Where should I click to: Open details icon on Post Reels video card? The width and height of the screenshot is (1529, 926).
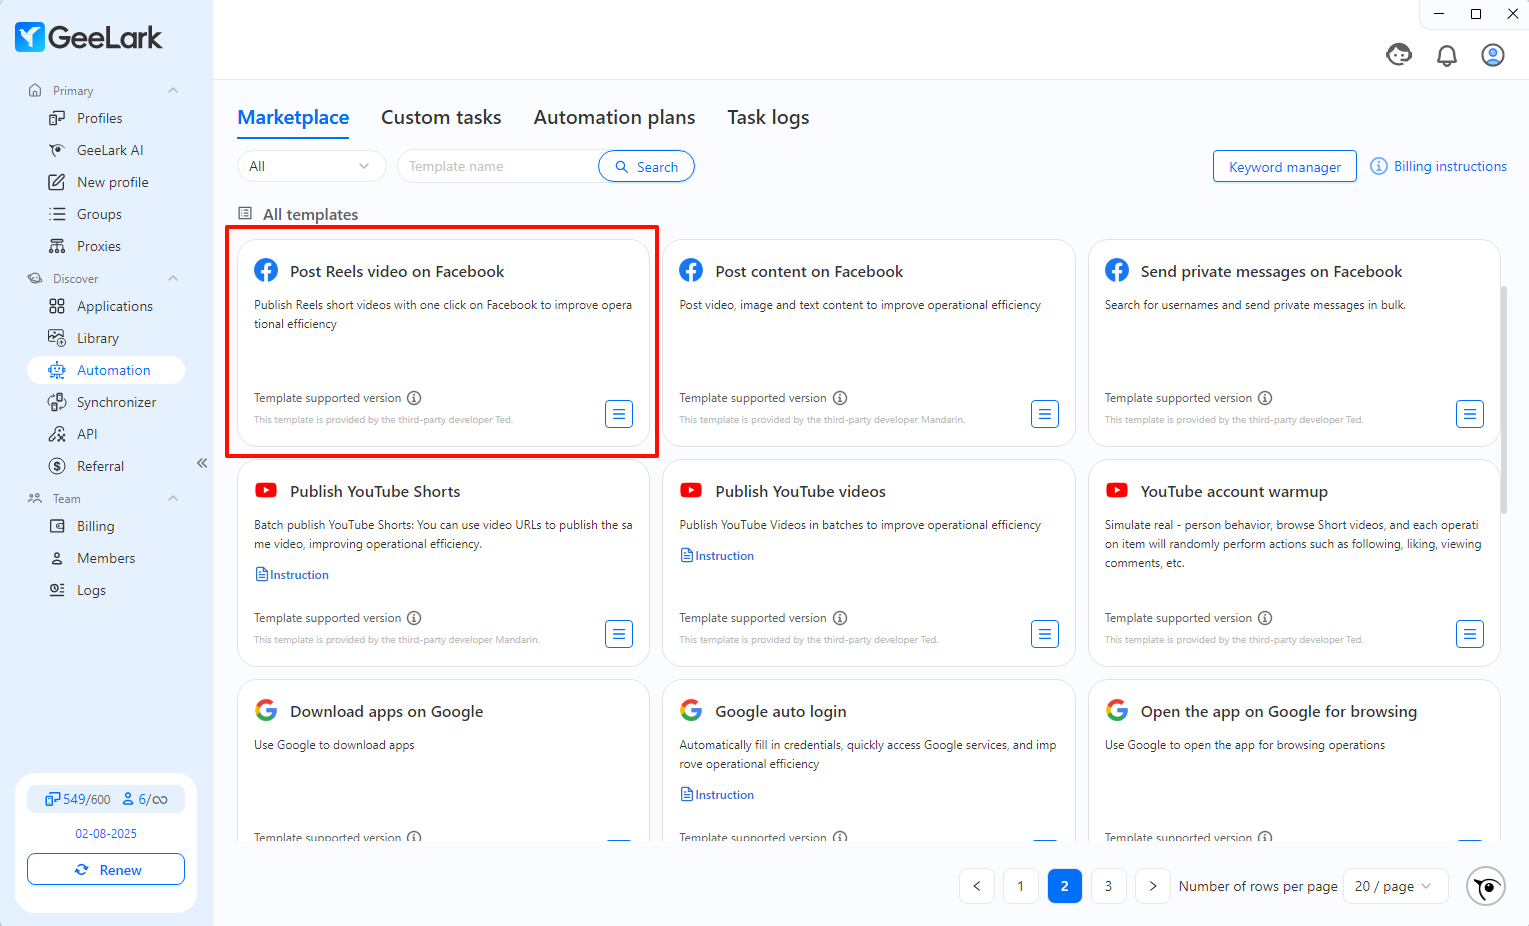[x=619, y=414]
